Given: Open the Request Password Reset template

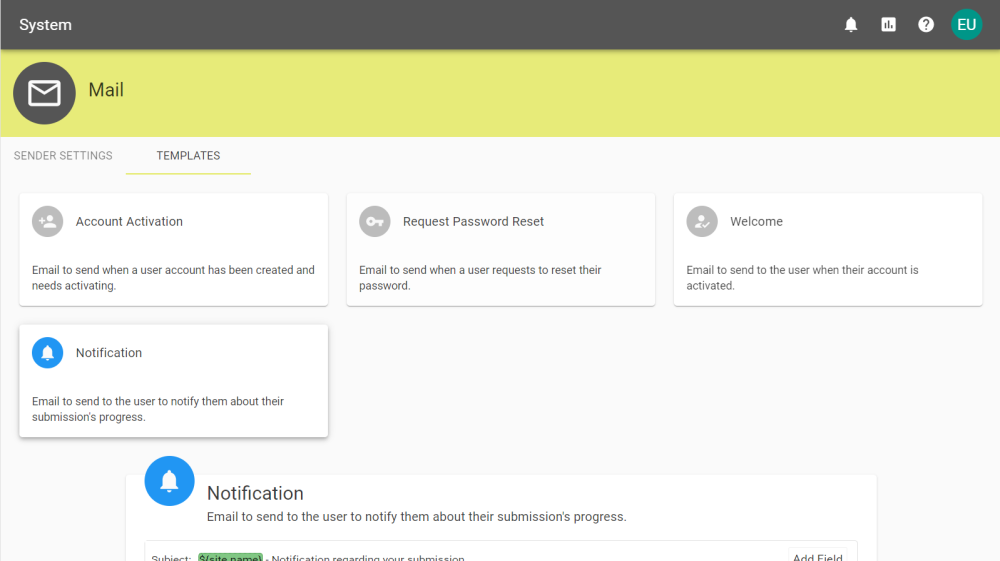Looking at the screenshot, I should pyautogui.click(x=500, y=250).
